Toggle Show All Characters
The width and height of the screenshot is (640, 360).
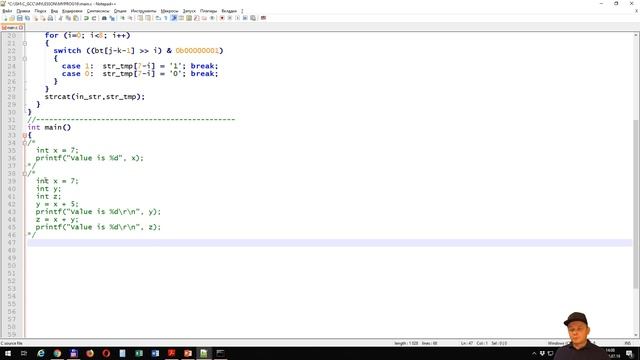(x=166, y=18)
